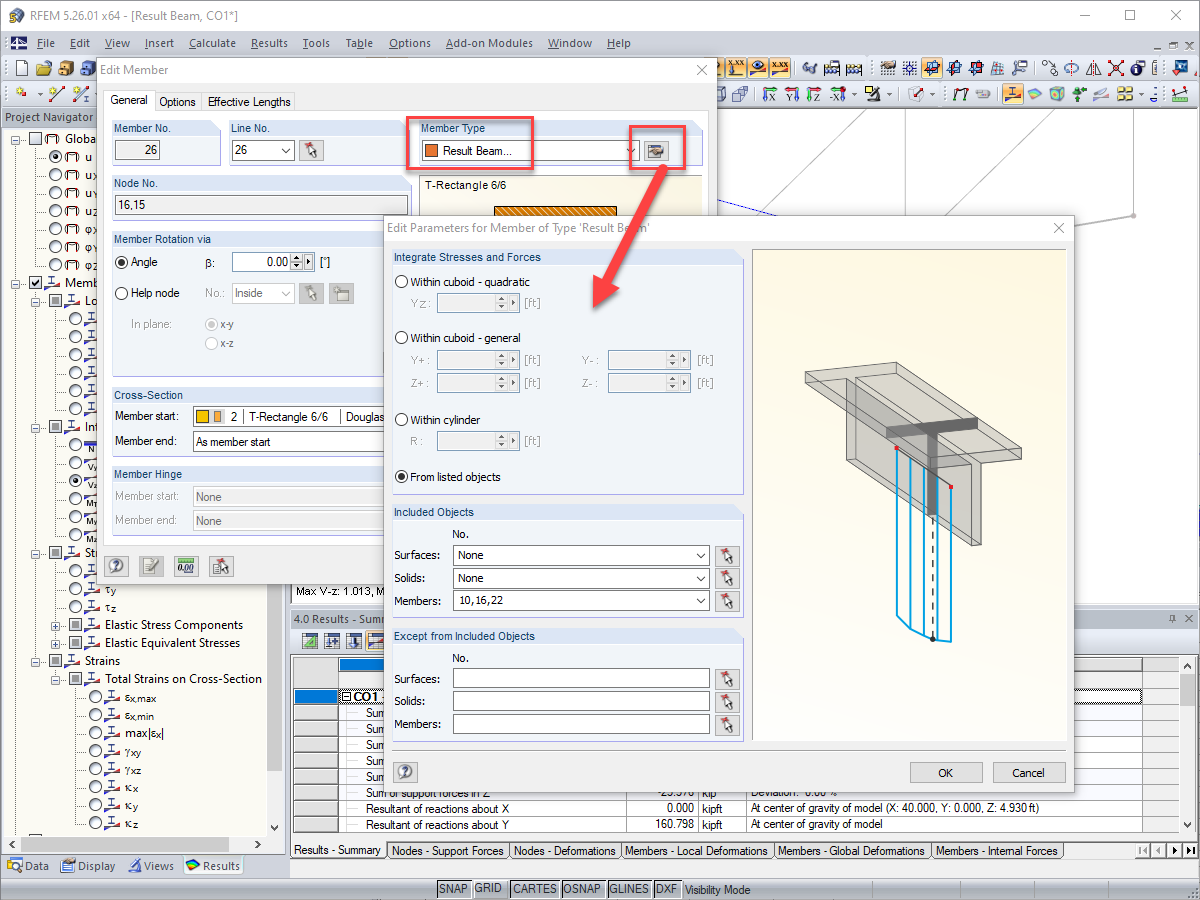The image size is (1200, 900).
Task: Select view in X direction icon
Action: 769,94
